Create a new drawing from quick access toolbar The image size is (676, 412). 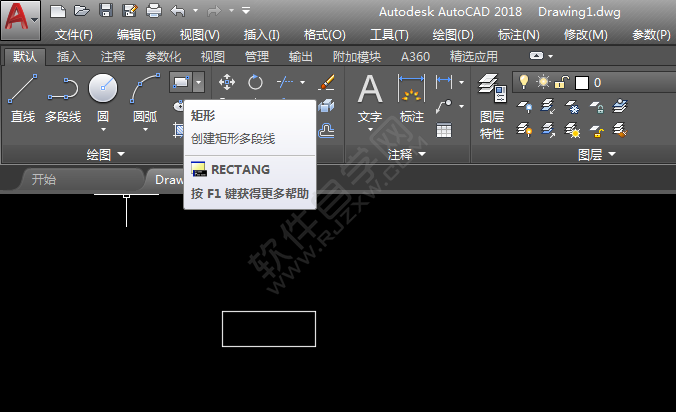58,11
